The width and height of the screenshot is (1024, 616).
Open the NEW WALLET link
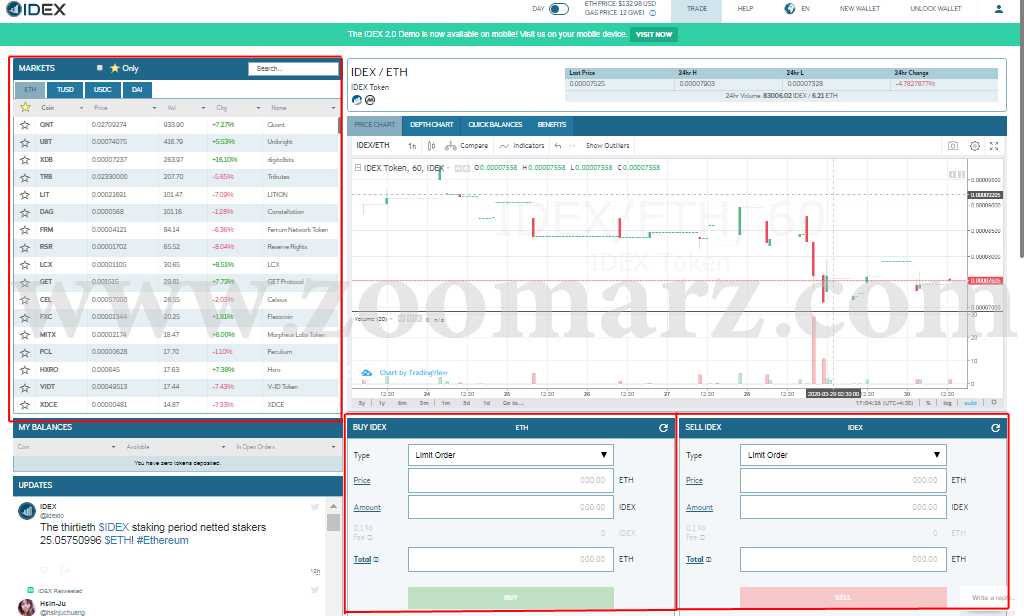coord(859,8)
